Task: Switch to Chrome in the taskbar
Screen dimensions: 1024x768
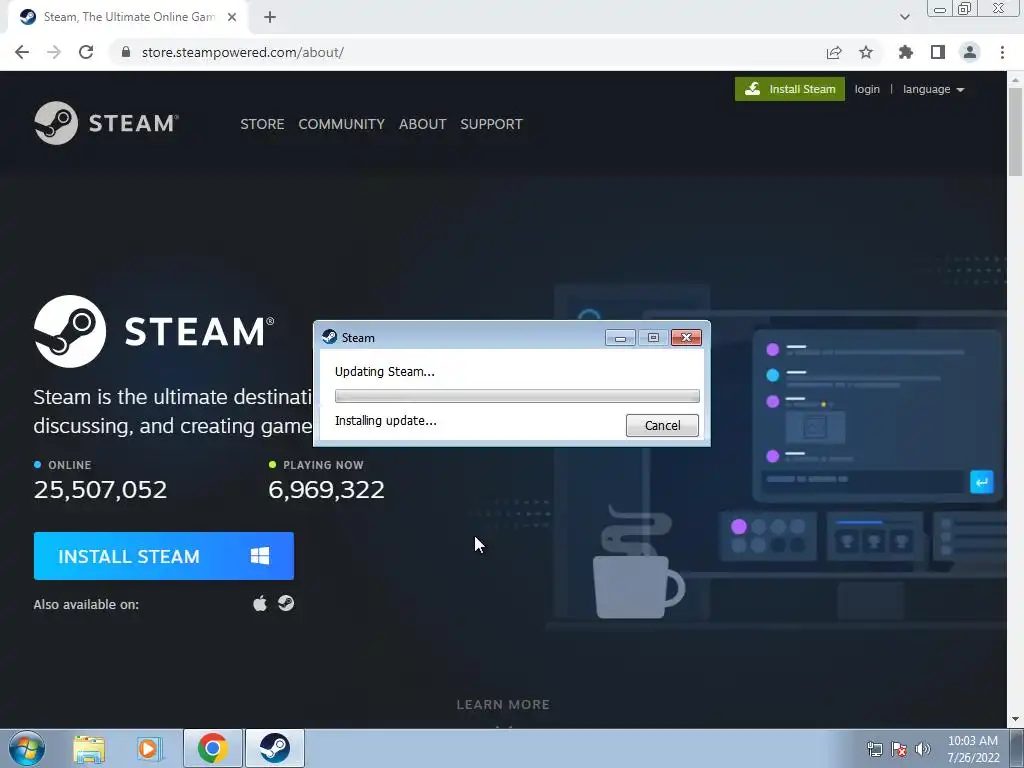Action: point(213,748)
